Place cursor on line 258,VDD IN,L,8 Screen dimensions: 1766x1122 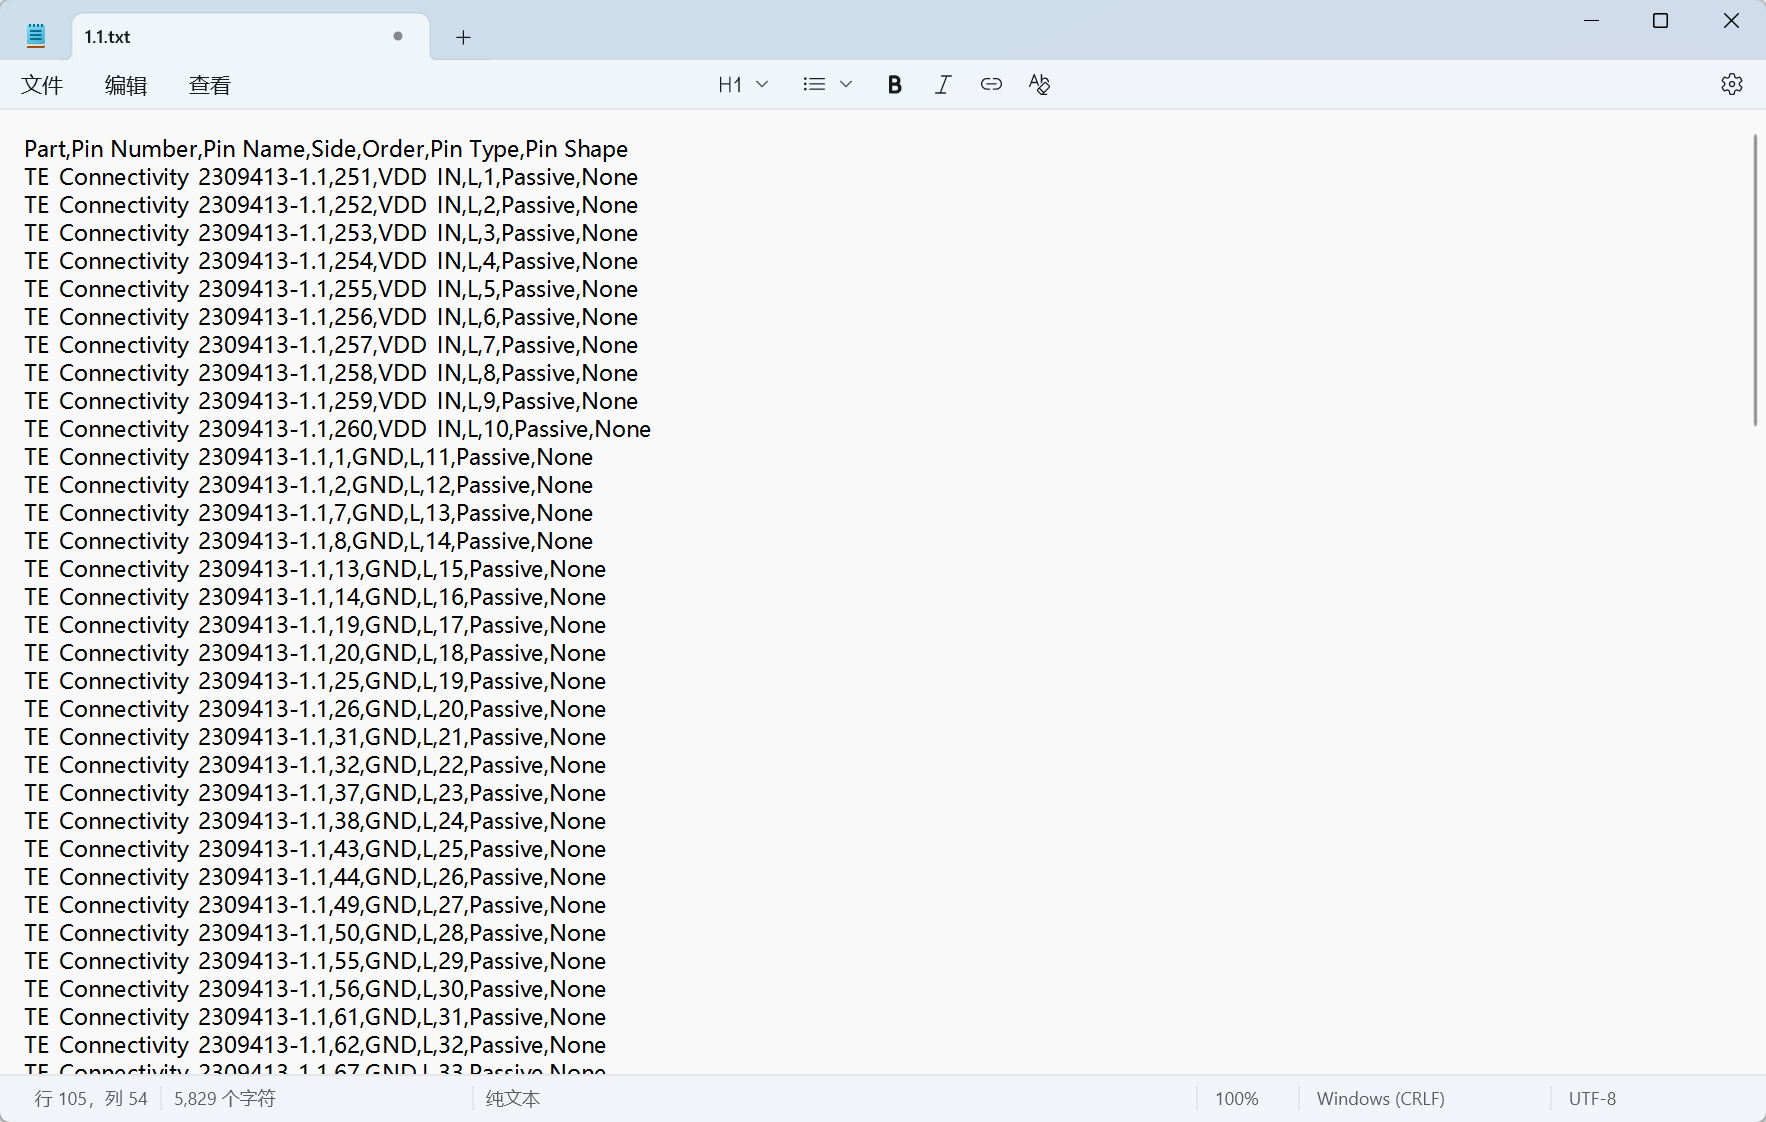point(331,373)
